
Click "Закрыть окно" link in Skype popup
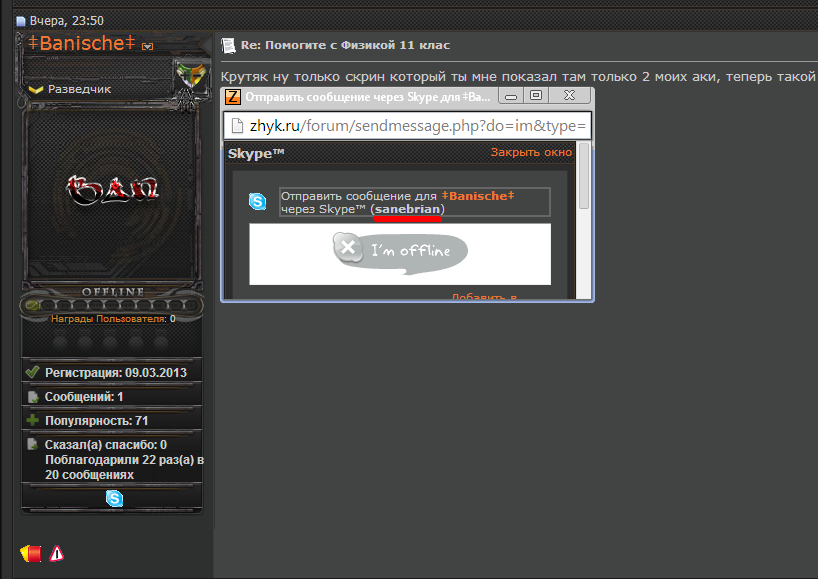(531, 152)
